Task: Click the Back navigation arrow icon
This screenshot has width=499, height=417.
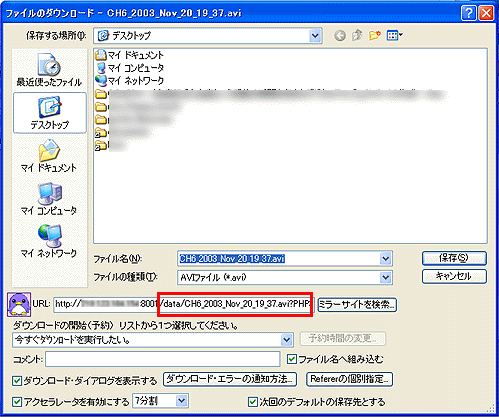Action: (340, 35)
